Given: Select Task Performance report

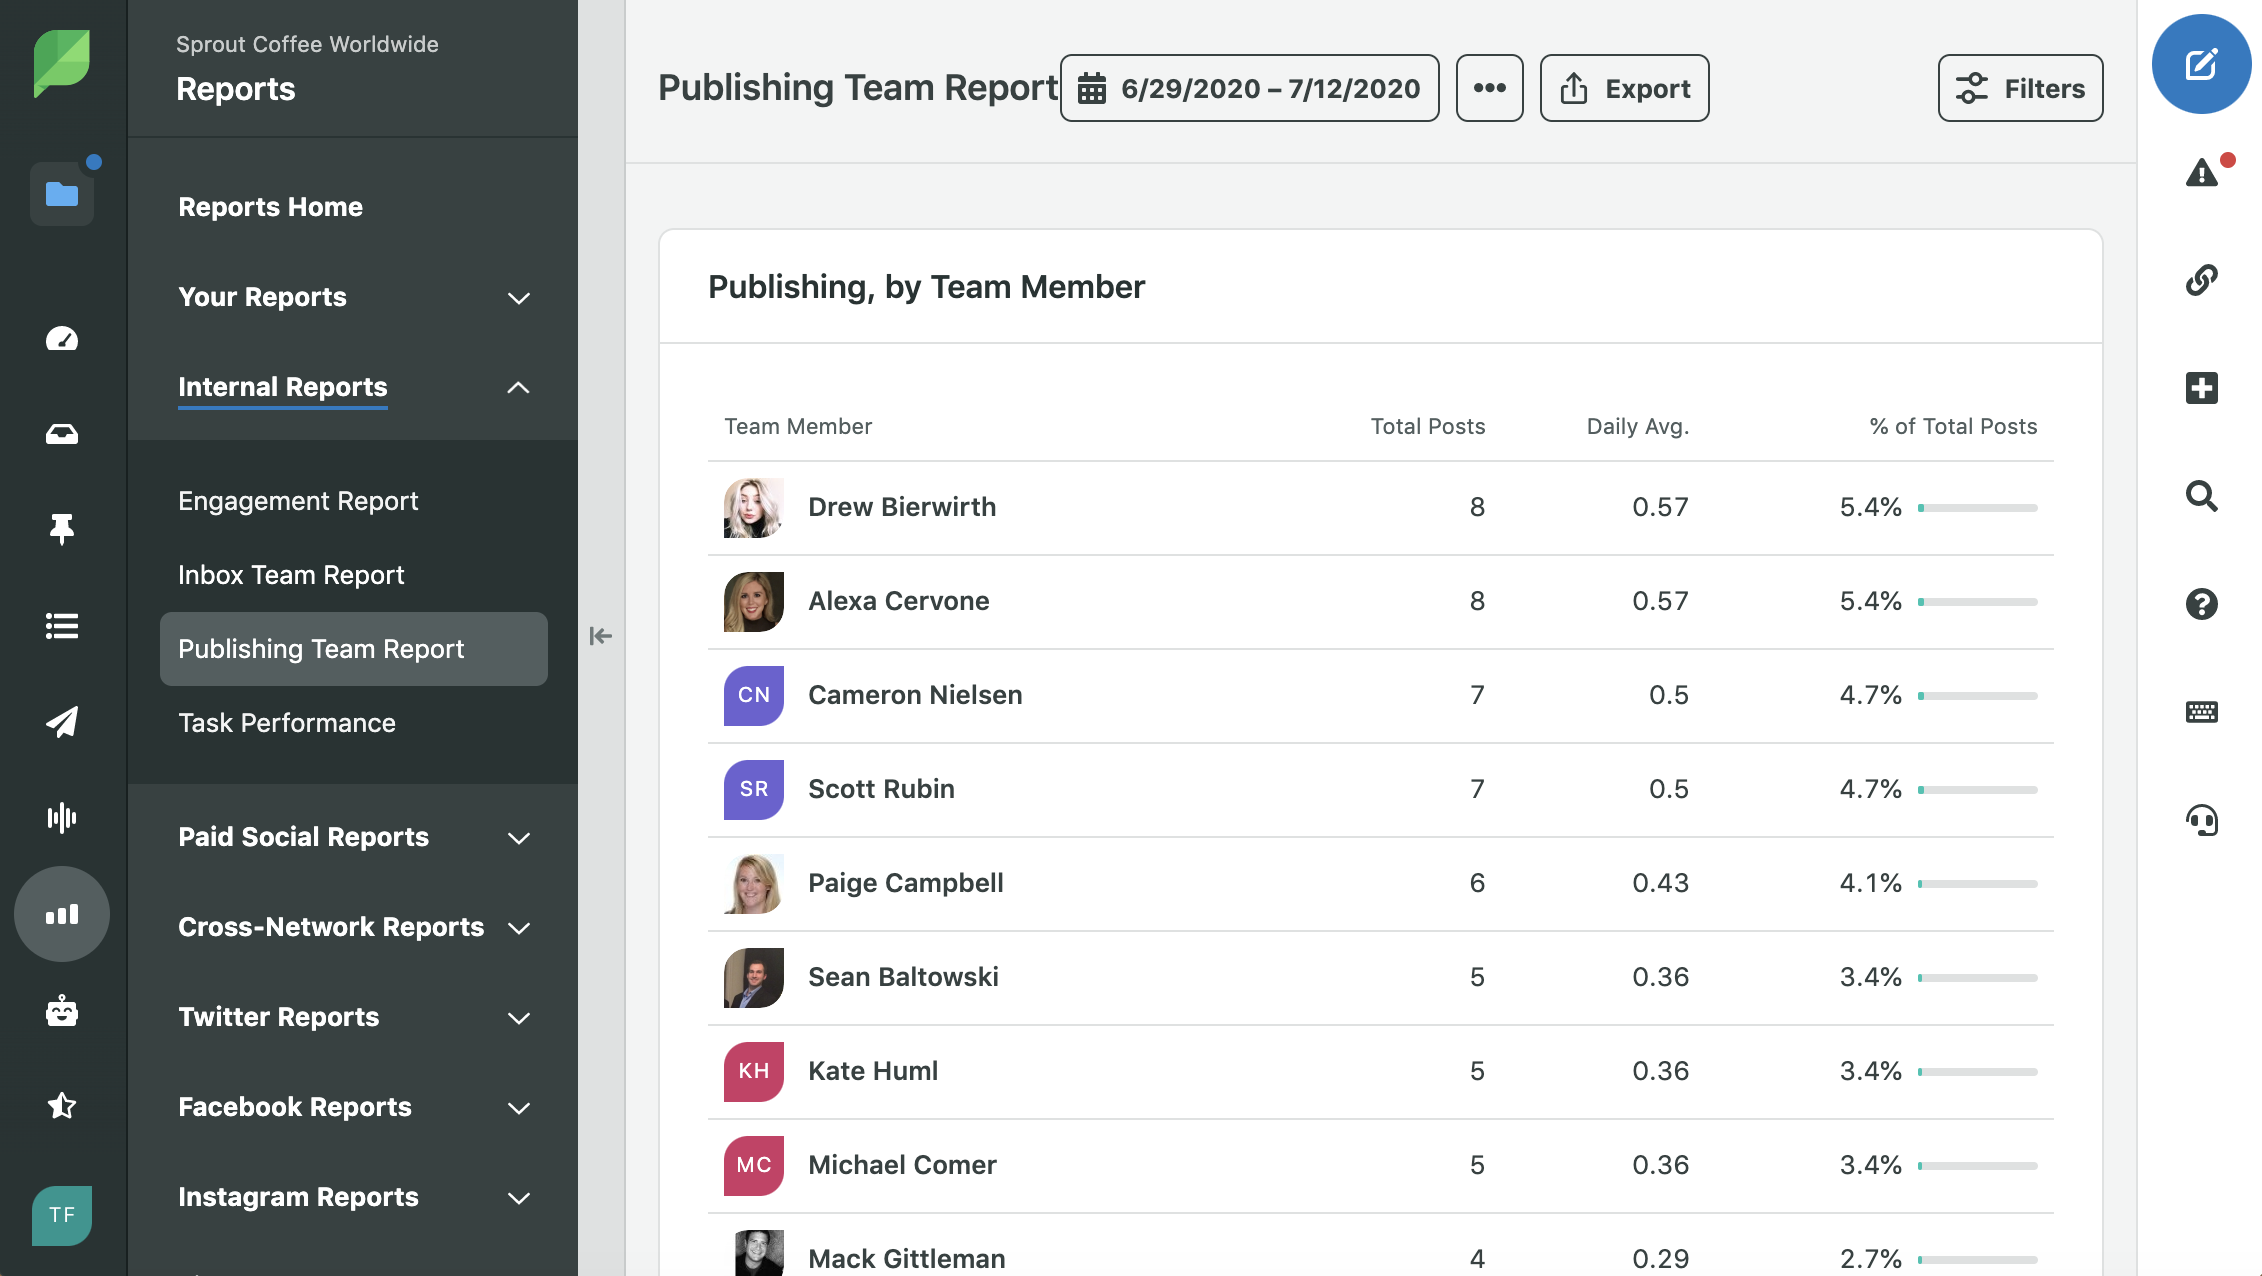Looking at the screenshot, I should 287,723.
